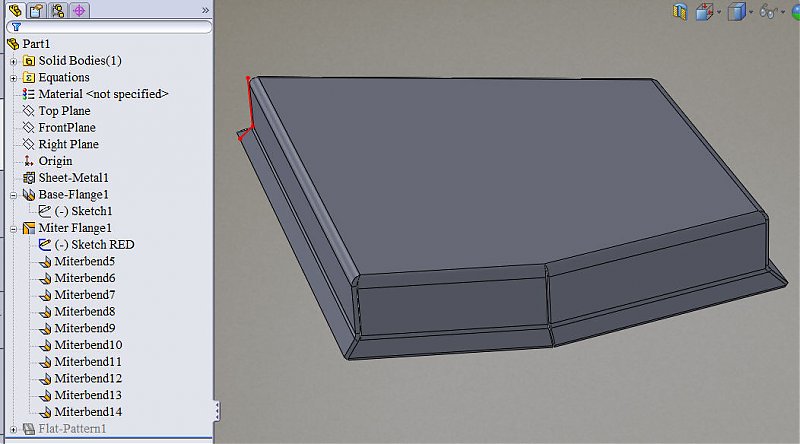Click the Miter Flange1 label
The width and height of the screenshot is (800, 444).
click(75, 228)
